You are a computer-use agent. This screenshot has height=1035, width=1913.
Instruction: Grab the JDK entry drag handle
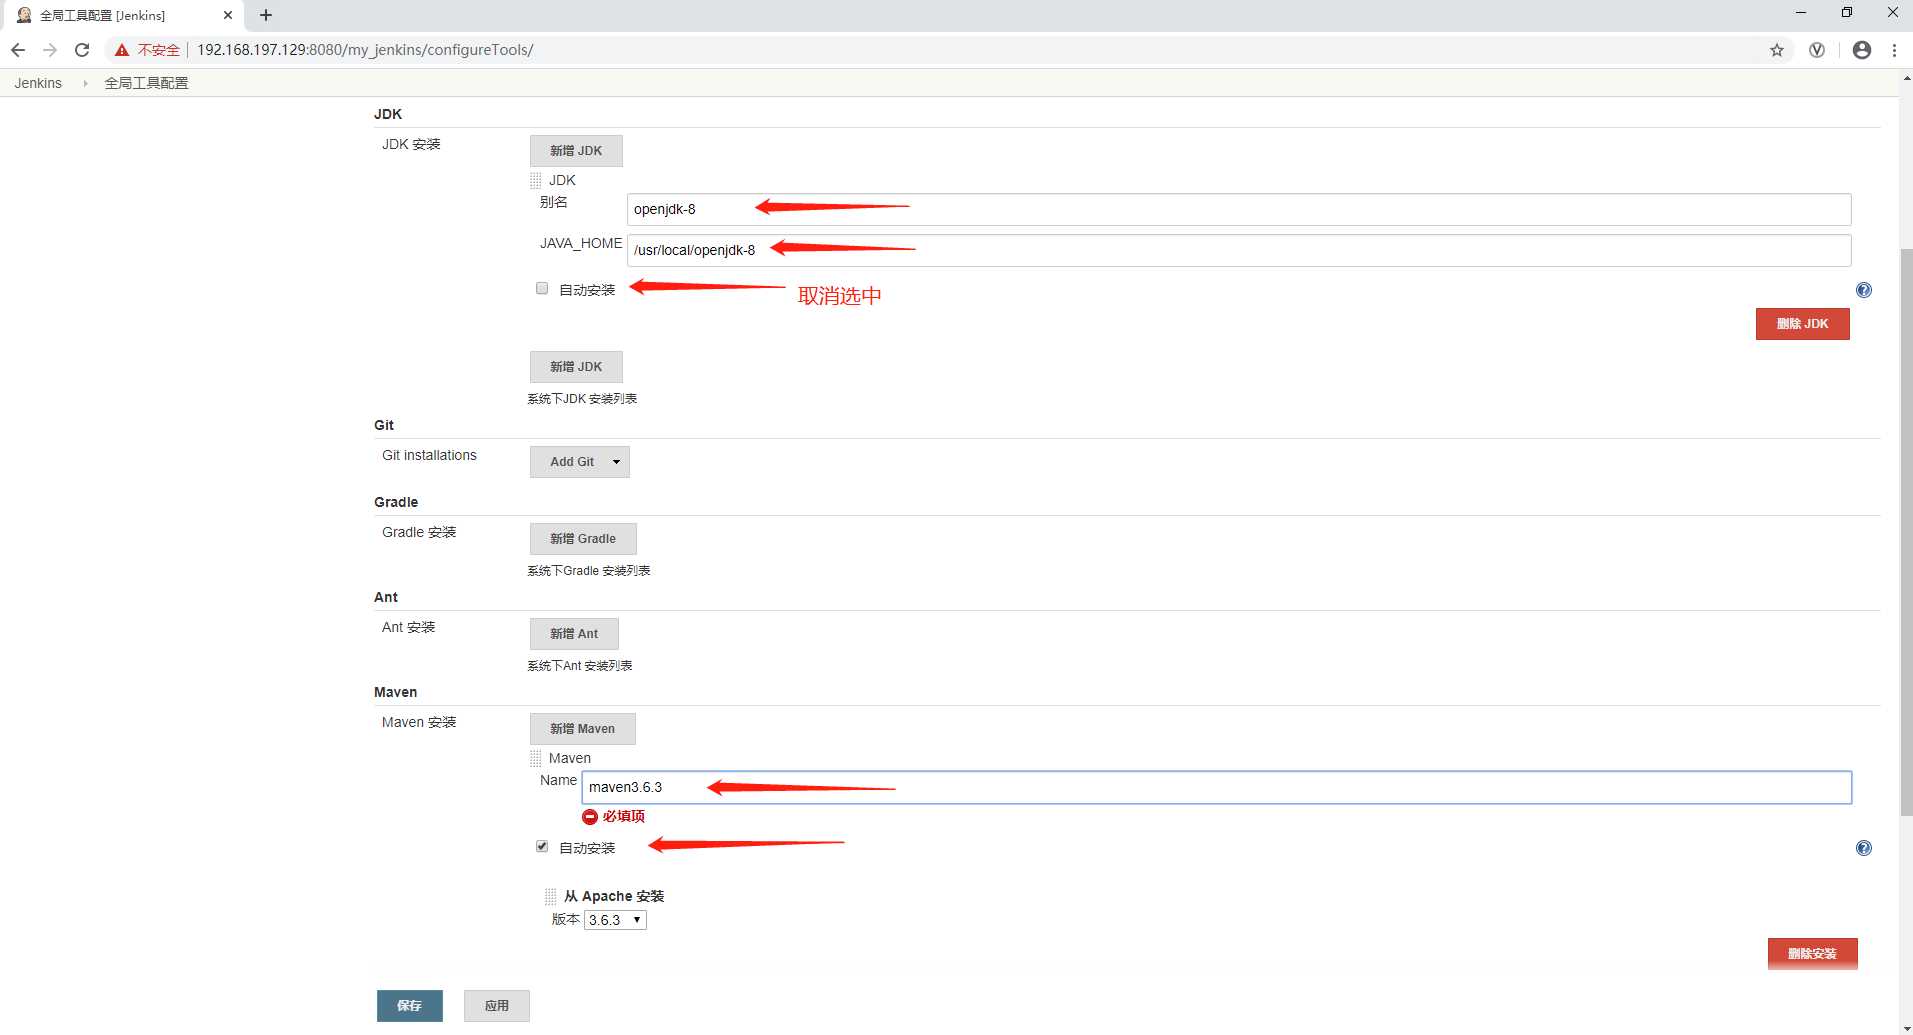click(536, 181)
